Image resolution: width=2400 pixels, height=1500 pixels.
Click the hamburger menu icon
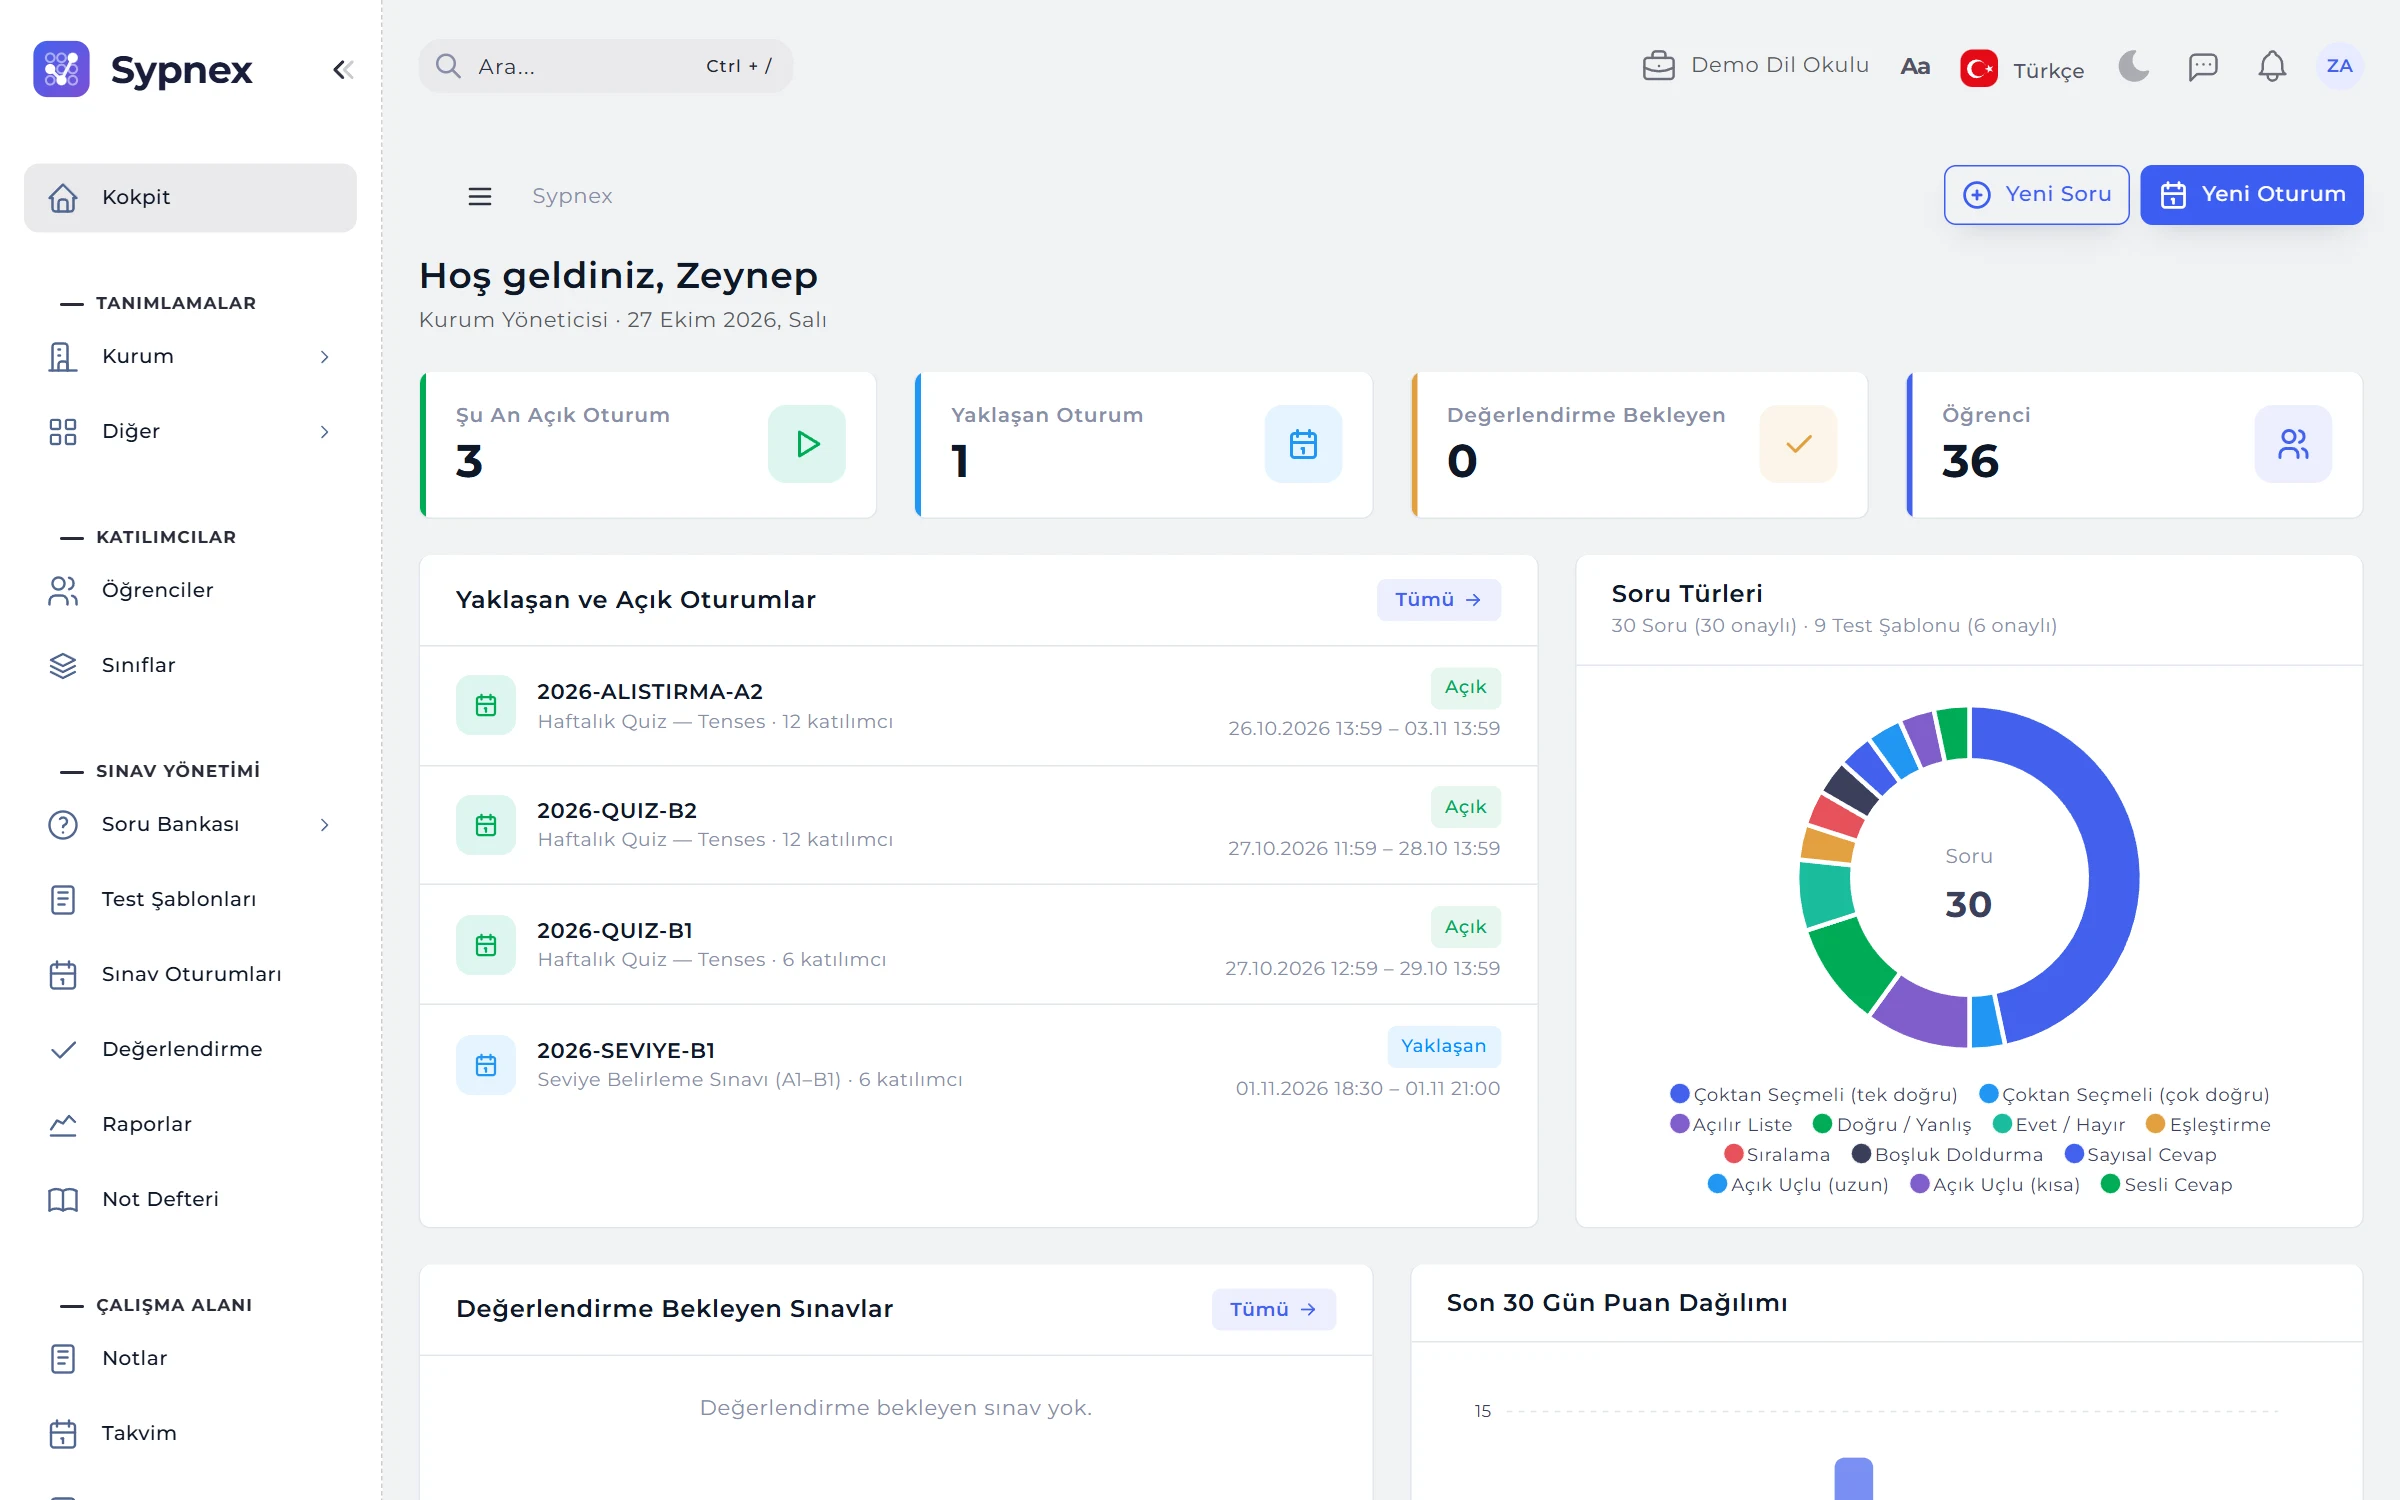point(480,196)
